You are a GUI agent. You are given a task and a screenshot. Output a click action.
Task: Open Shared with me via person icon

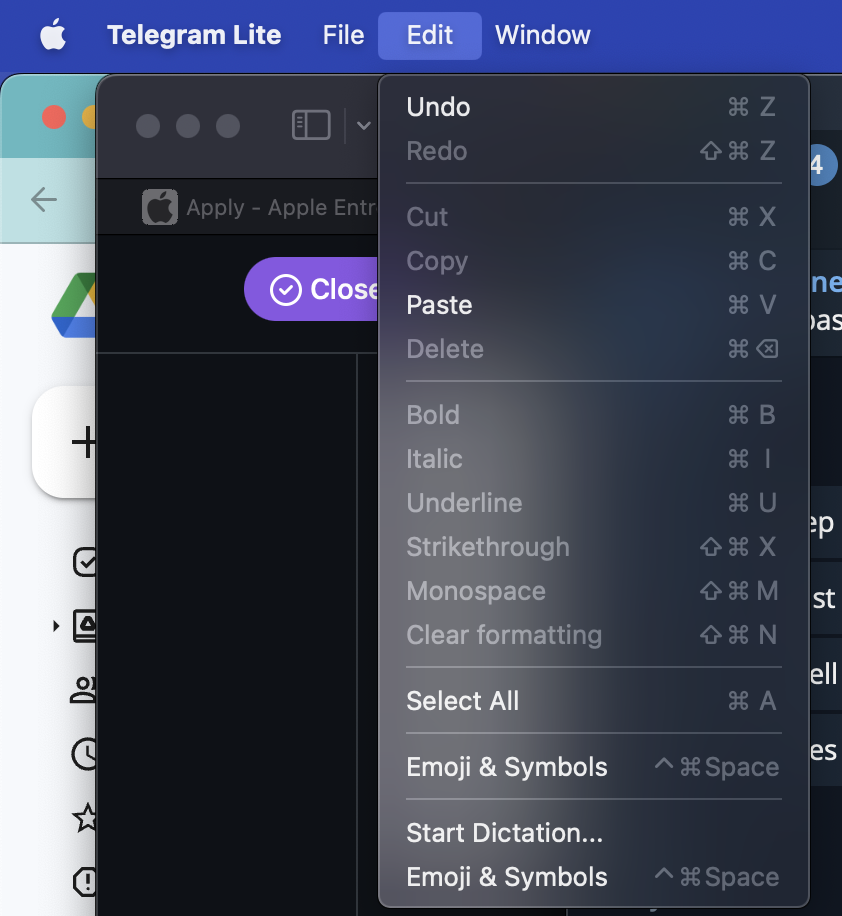point(85,690)
